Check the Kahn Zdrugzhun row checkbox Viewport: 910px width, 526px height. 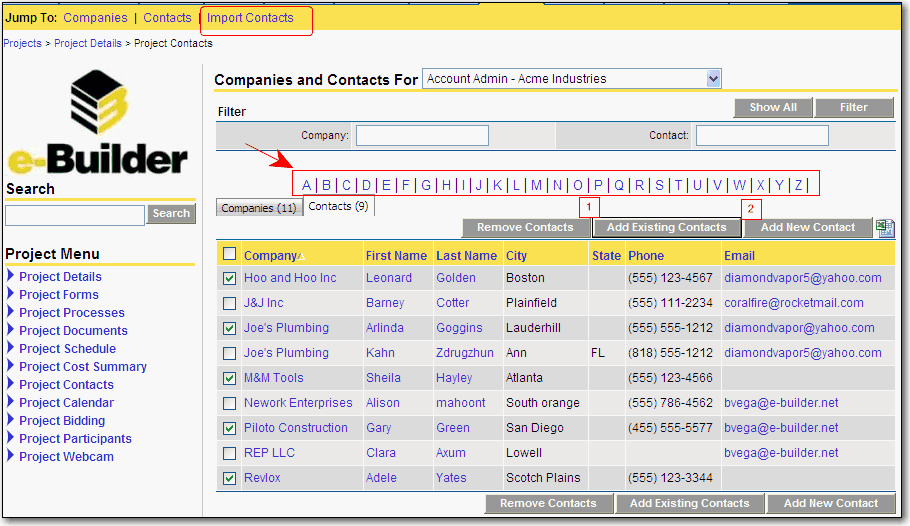coord(230,353)
